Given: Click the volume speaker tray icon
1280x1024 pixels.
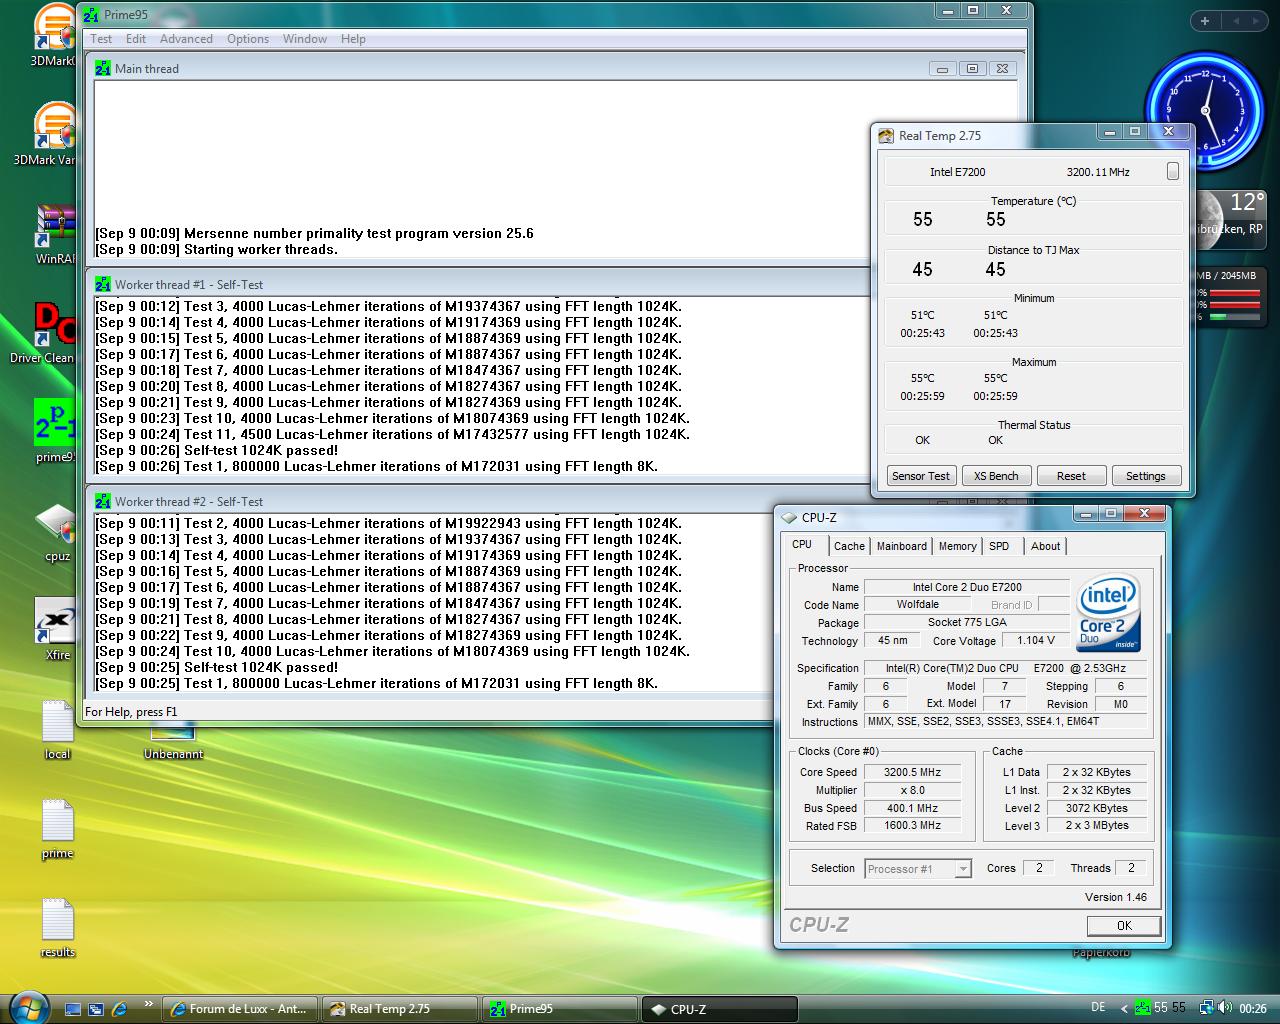Looking at the screenshot, I should pos(1224,1008).
